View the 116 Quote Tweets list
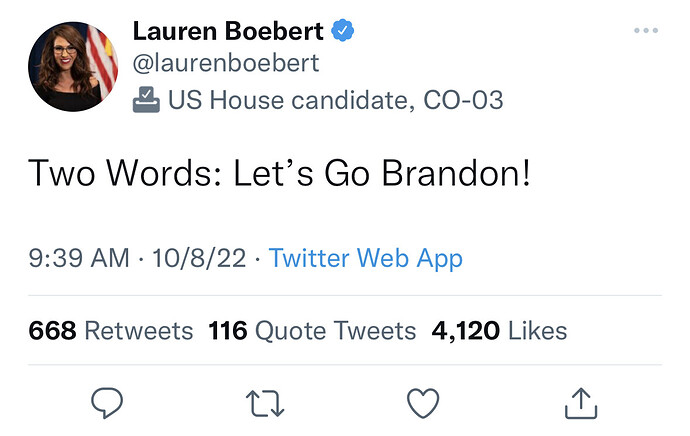Viewport: 690px width, 436px height. 312,330
